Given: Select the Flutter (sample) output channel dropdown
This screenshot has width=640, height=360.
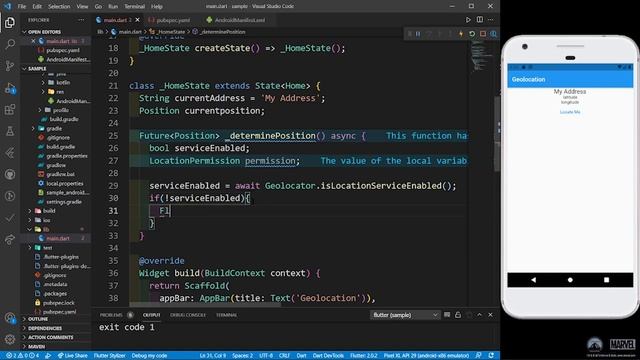Looking at the screenshot, I should [x=405, y=315].
